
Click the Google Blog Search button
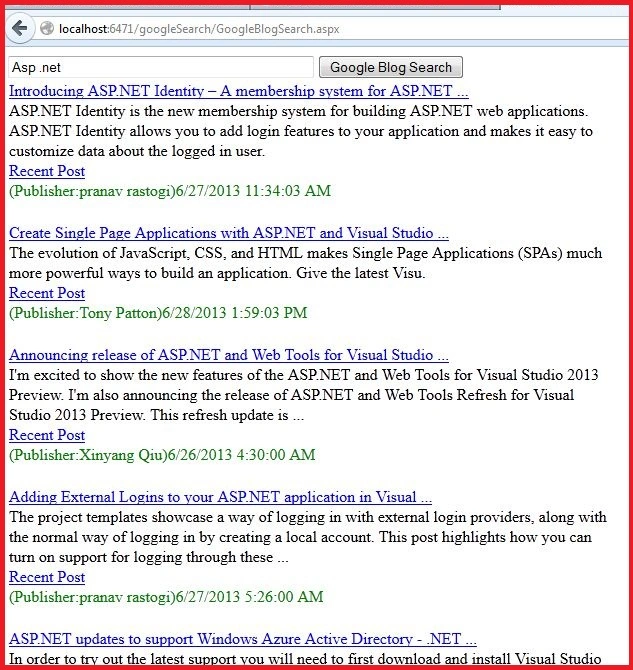coord(391,67)
